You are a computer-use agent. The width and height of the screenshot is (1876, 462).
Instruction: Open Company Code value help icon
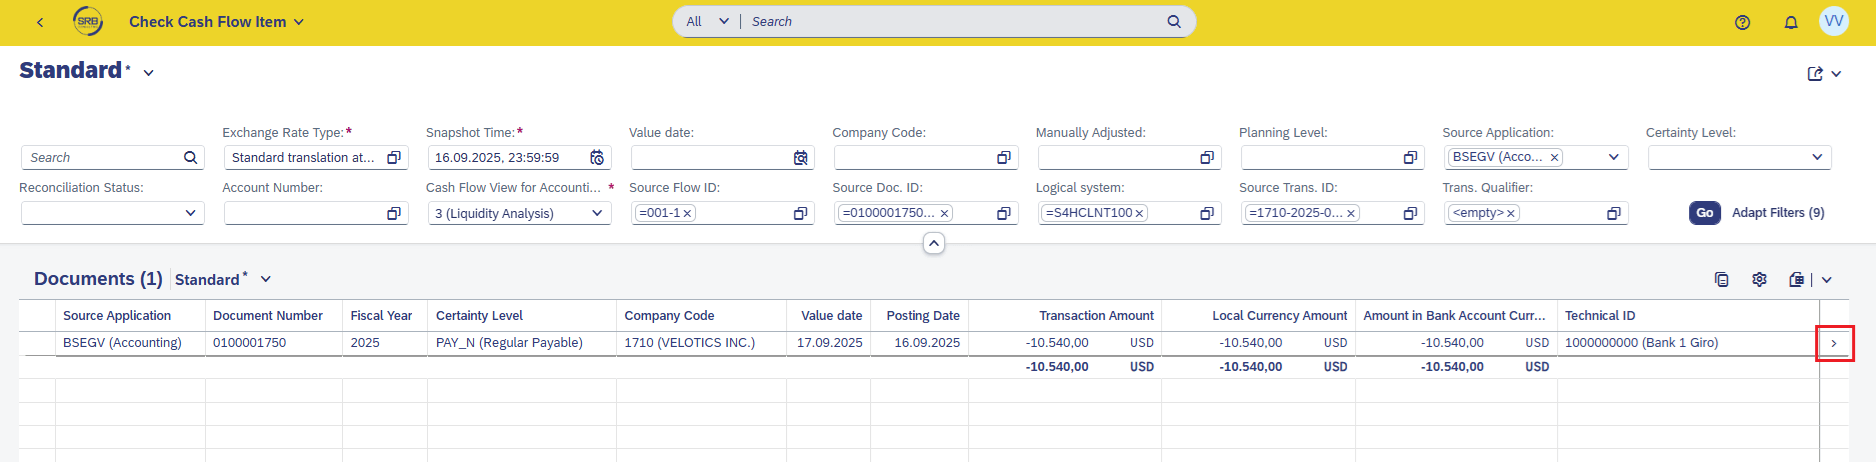[x=1004, y=158]
